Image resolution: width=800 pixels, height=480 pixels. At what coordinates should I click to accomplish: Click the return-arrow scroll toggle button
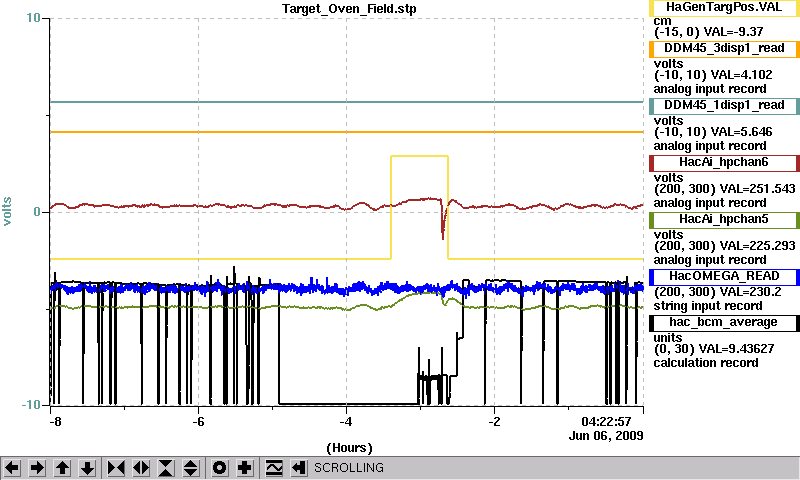(299, 468)
